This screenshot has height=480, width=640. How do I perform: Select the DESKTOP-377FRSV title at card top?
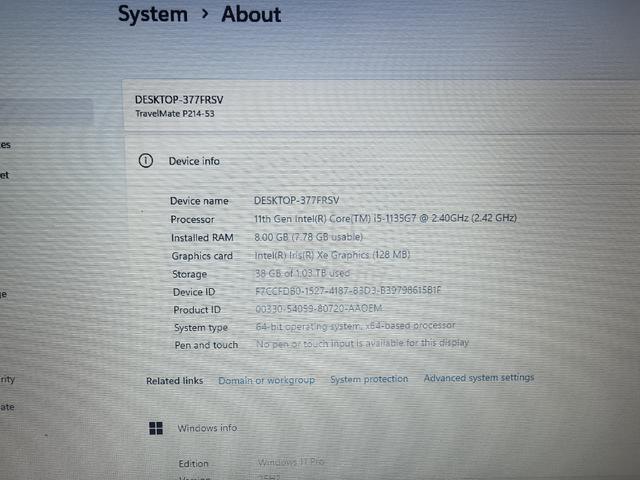(179, 100)
